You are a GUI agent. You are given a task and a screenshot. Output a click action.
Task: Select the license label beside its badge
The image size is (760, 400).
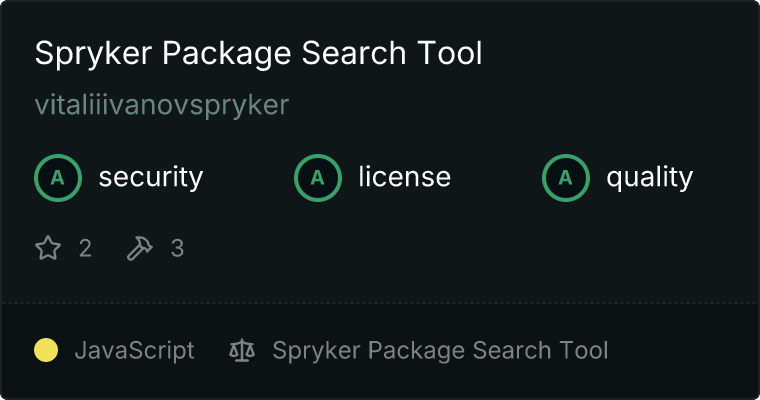pos(404,178)
